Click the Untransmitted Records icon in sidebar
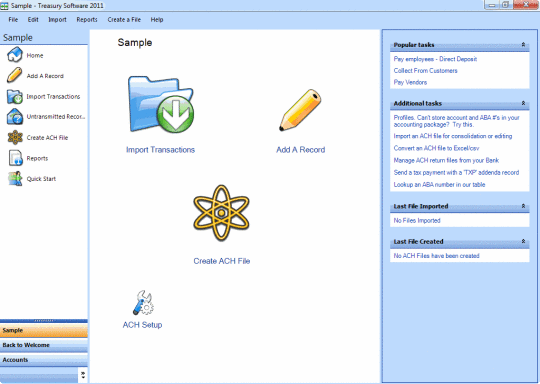This screenshot has height=384, width=540. 15,117
